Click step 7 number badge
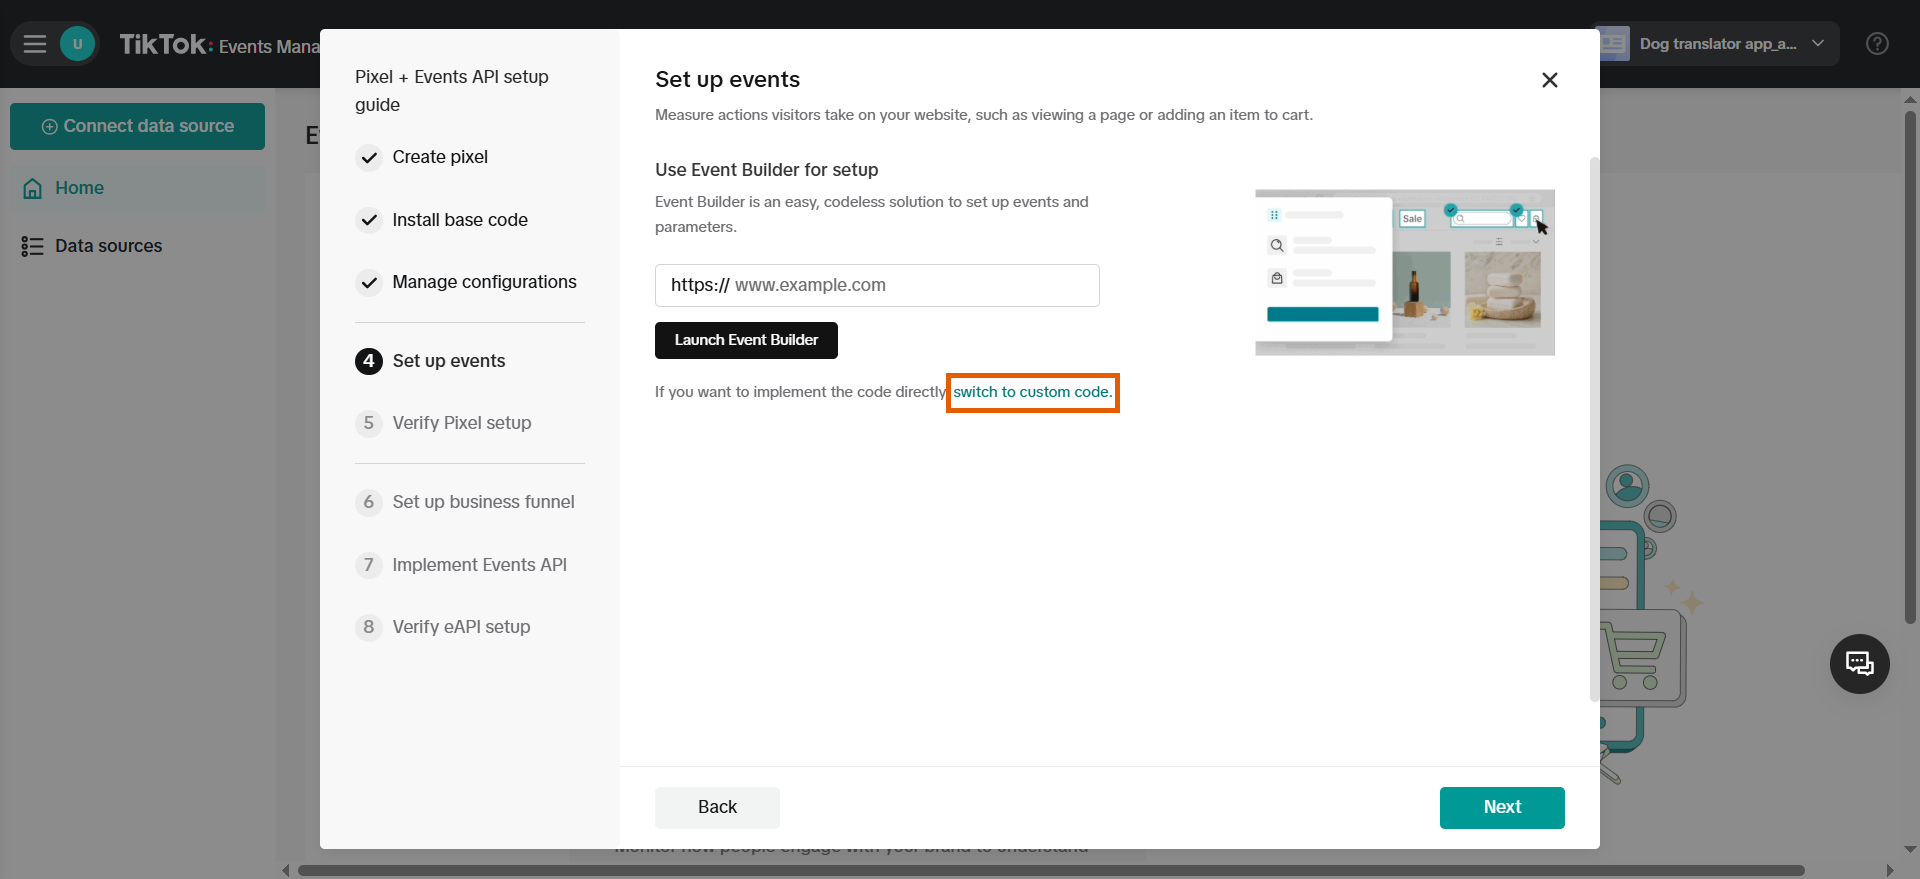Image resolution: width=1920 pixels, height=879 pixels. 369,565
